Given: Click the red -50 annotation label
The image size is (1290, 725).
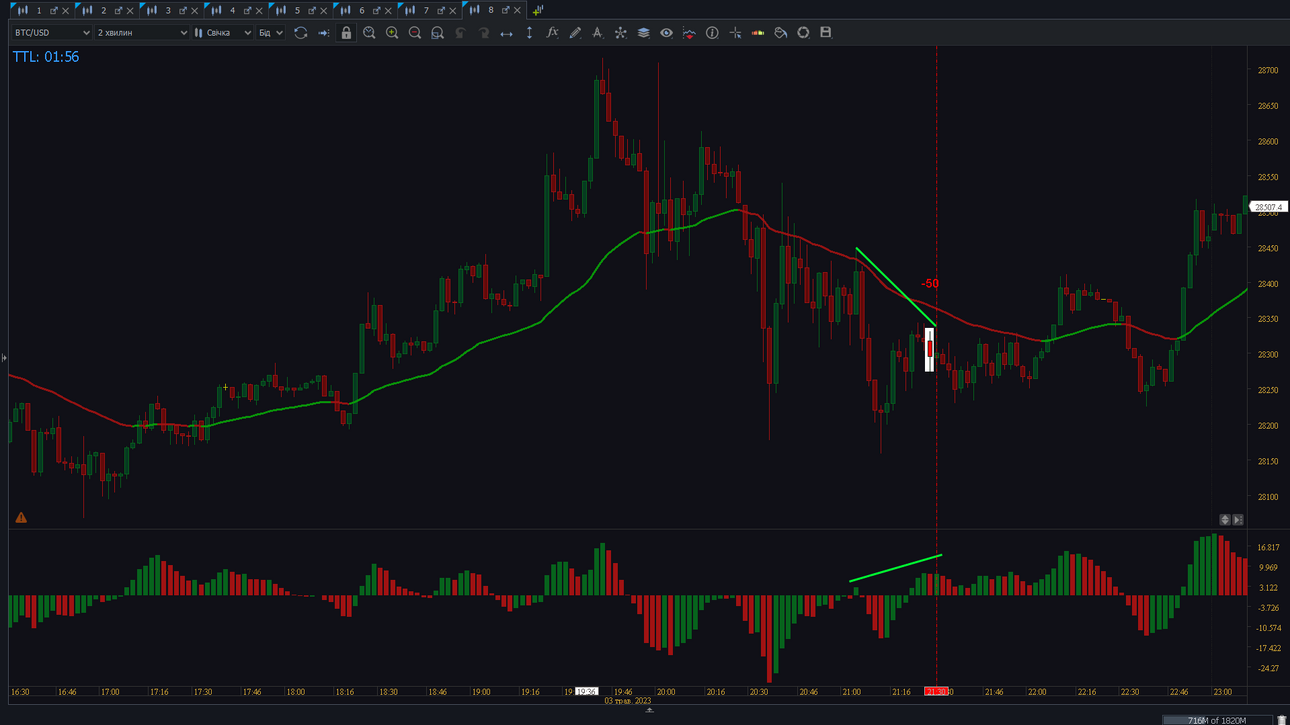Looking at the screenshot, I should (930, 284).
